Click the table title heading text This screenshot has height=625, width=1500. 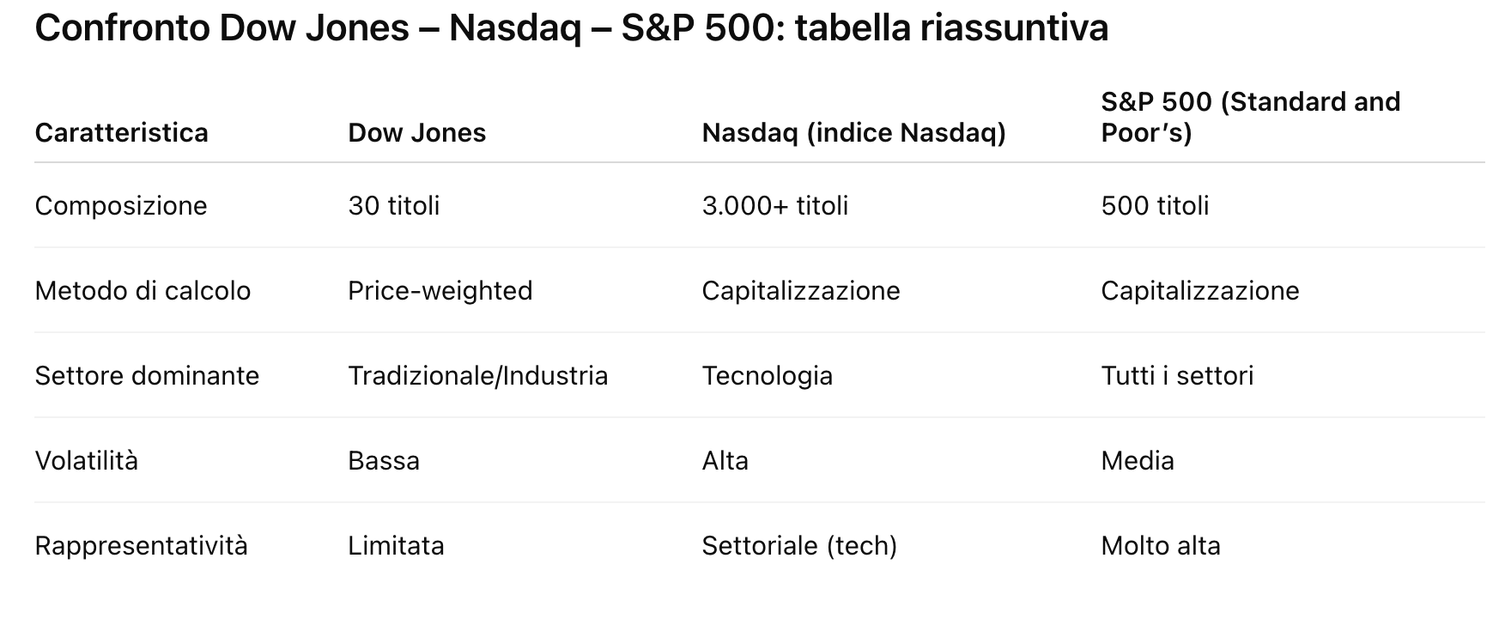pyautogui.click(x=571, y=28)
